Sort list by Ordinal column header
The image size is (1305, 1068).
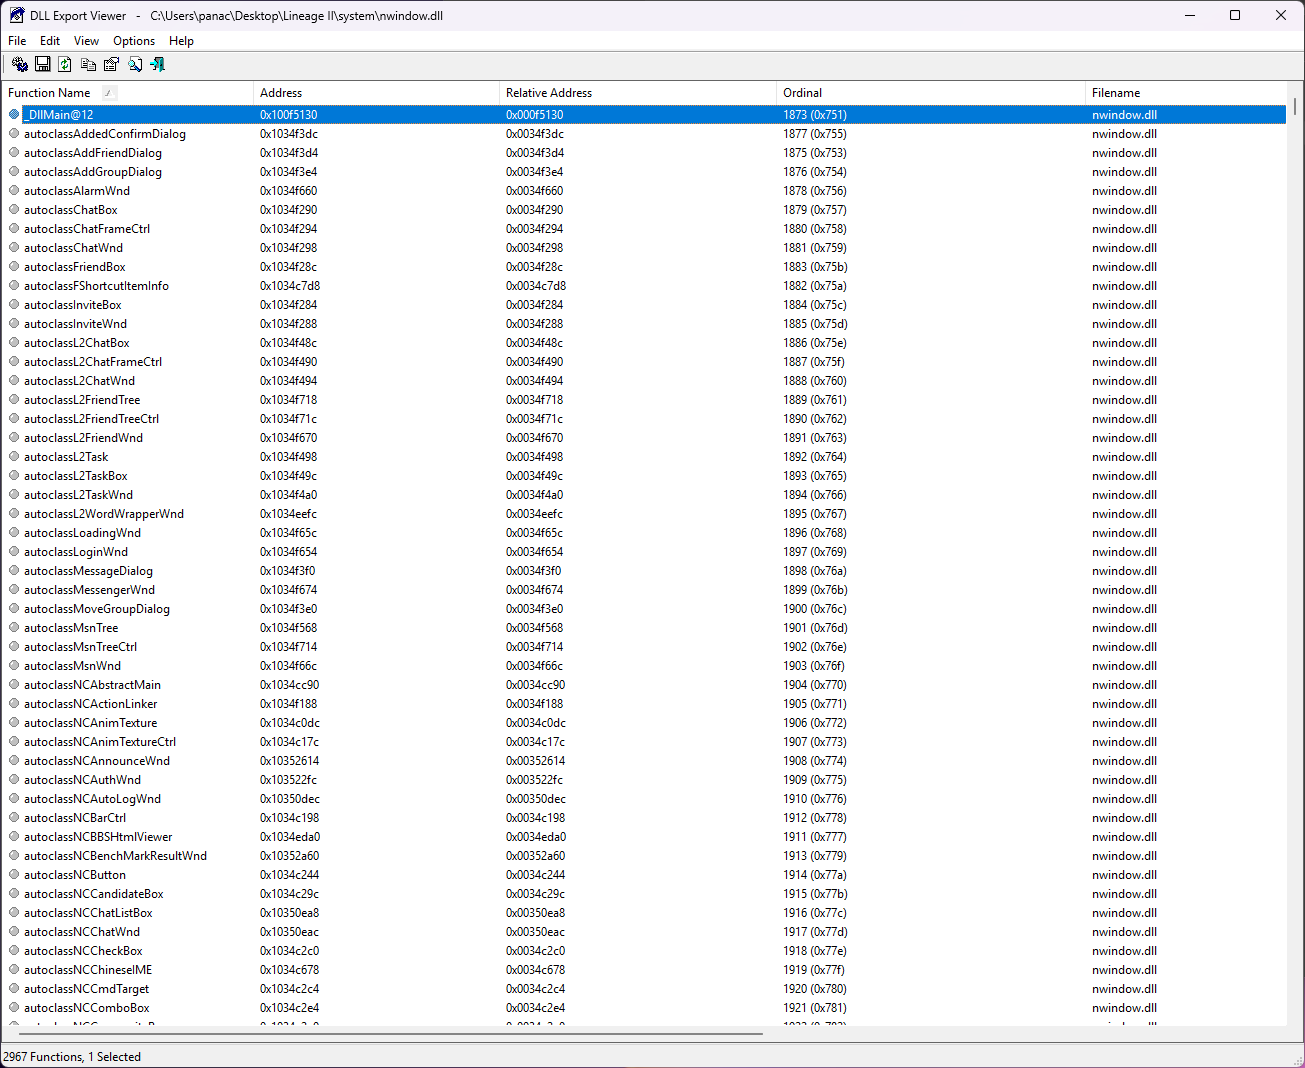point(802,93)
